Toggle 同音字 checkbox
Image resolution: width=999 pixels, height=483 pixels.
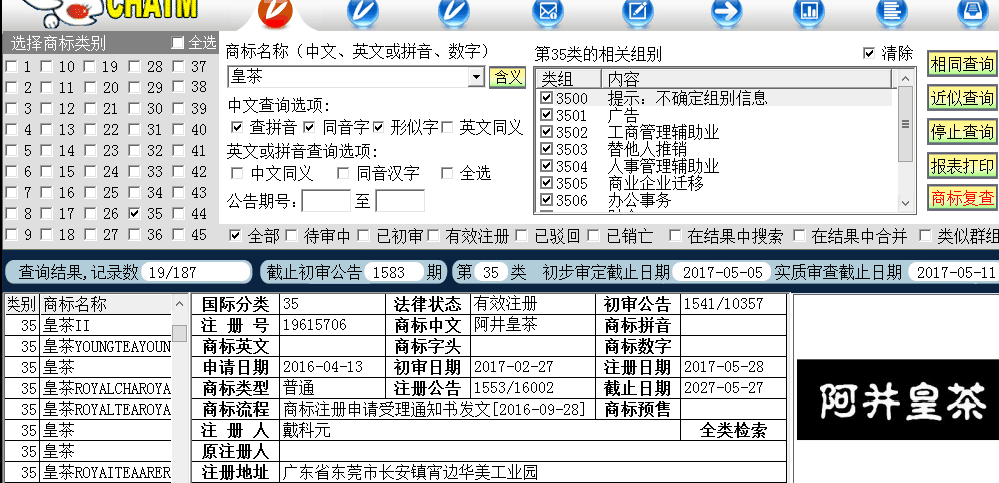click(x=310, y=127)
